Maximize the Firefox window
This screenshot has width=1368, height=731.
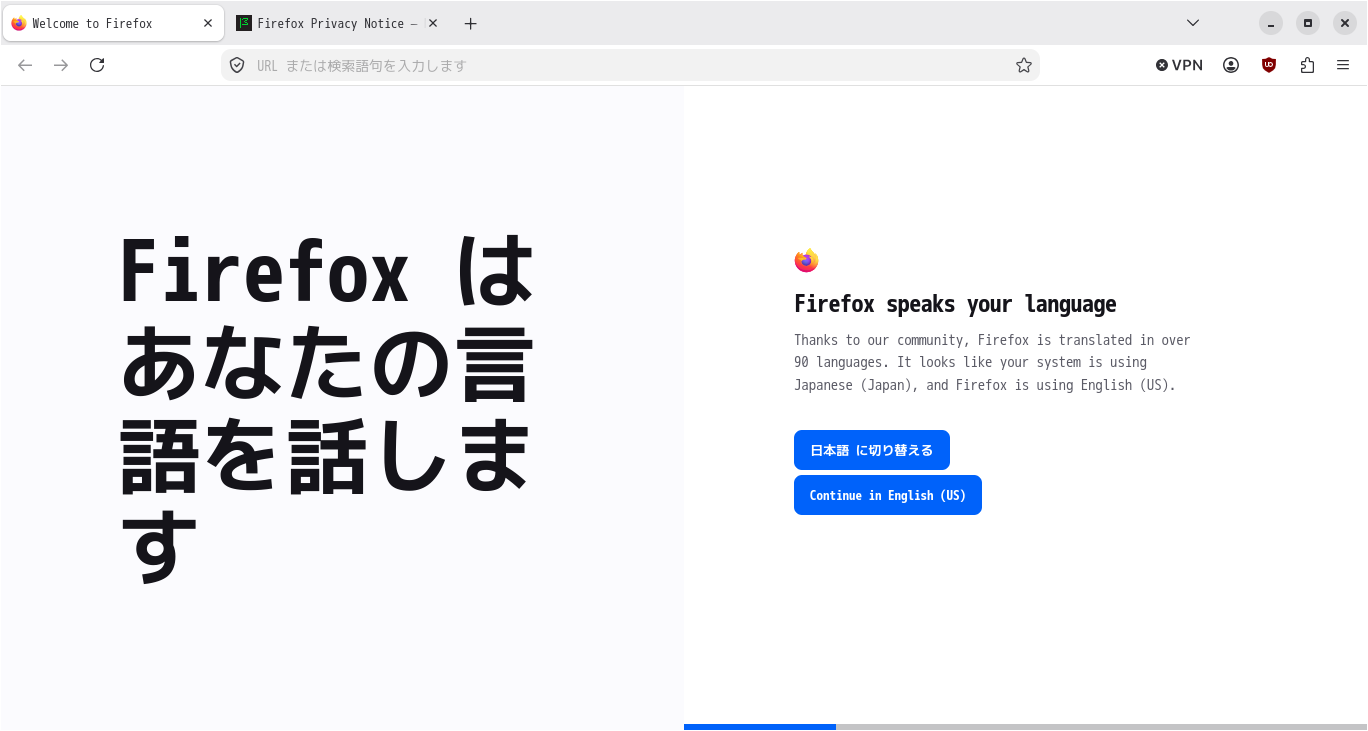1307,23
